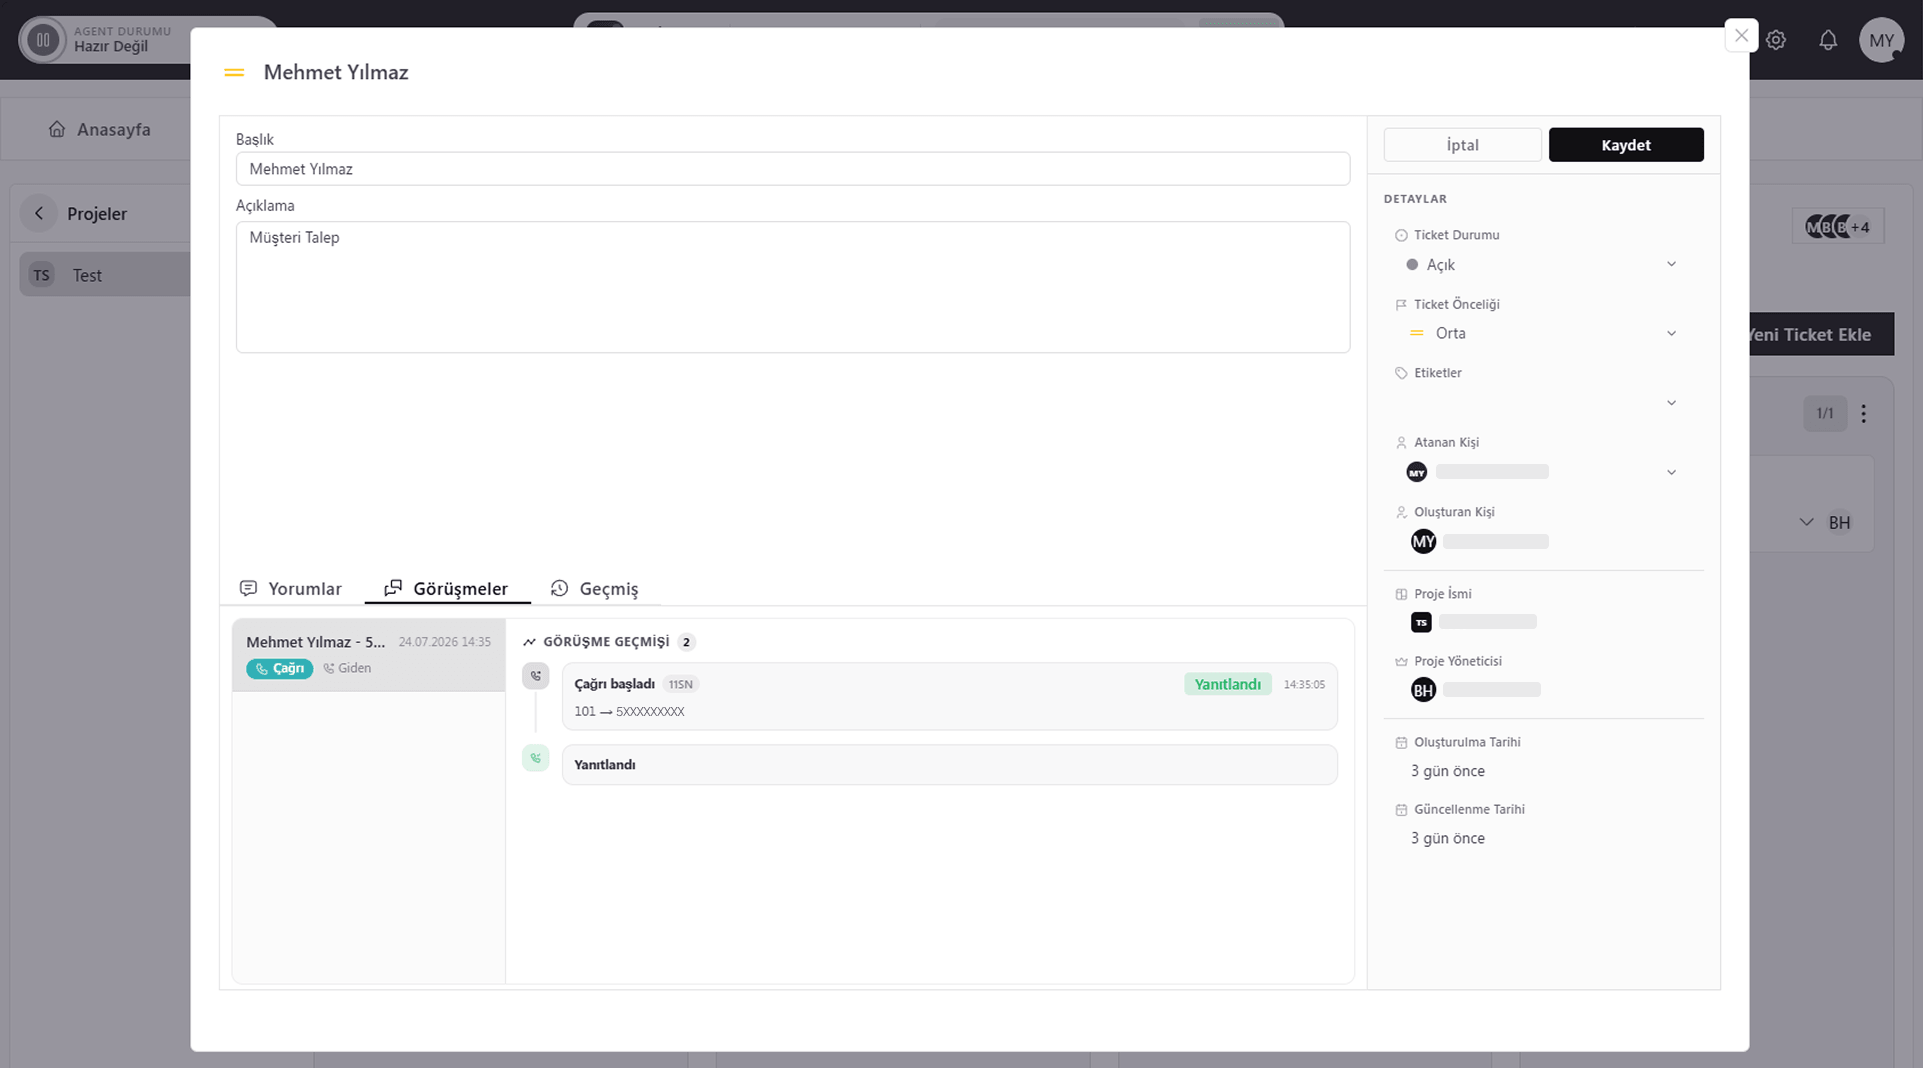Select the Mehmet Yılmaz call entry
1923x1068 pixels.
click(x=369, y=655)
